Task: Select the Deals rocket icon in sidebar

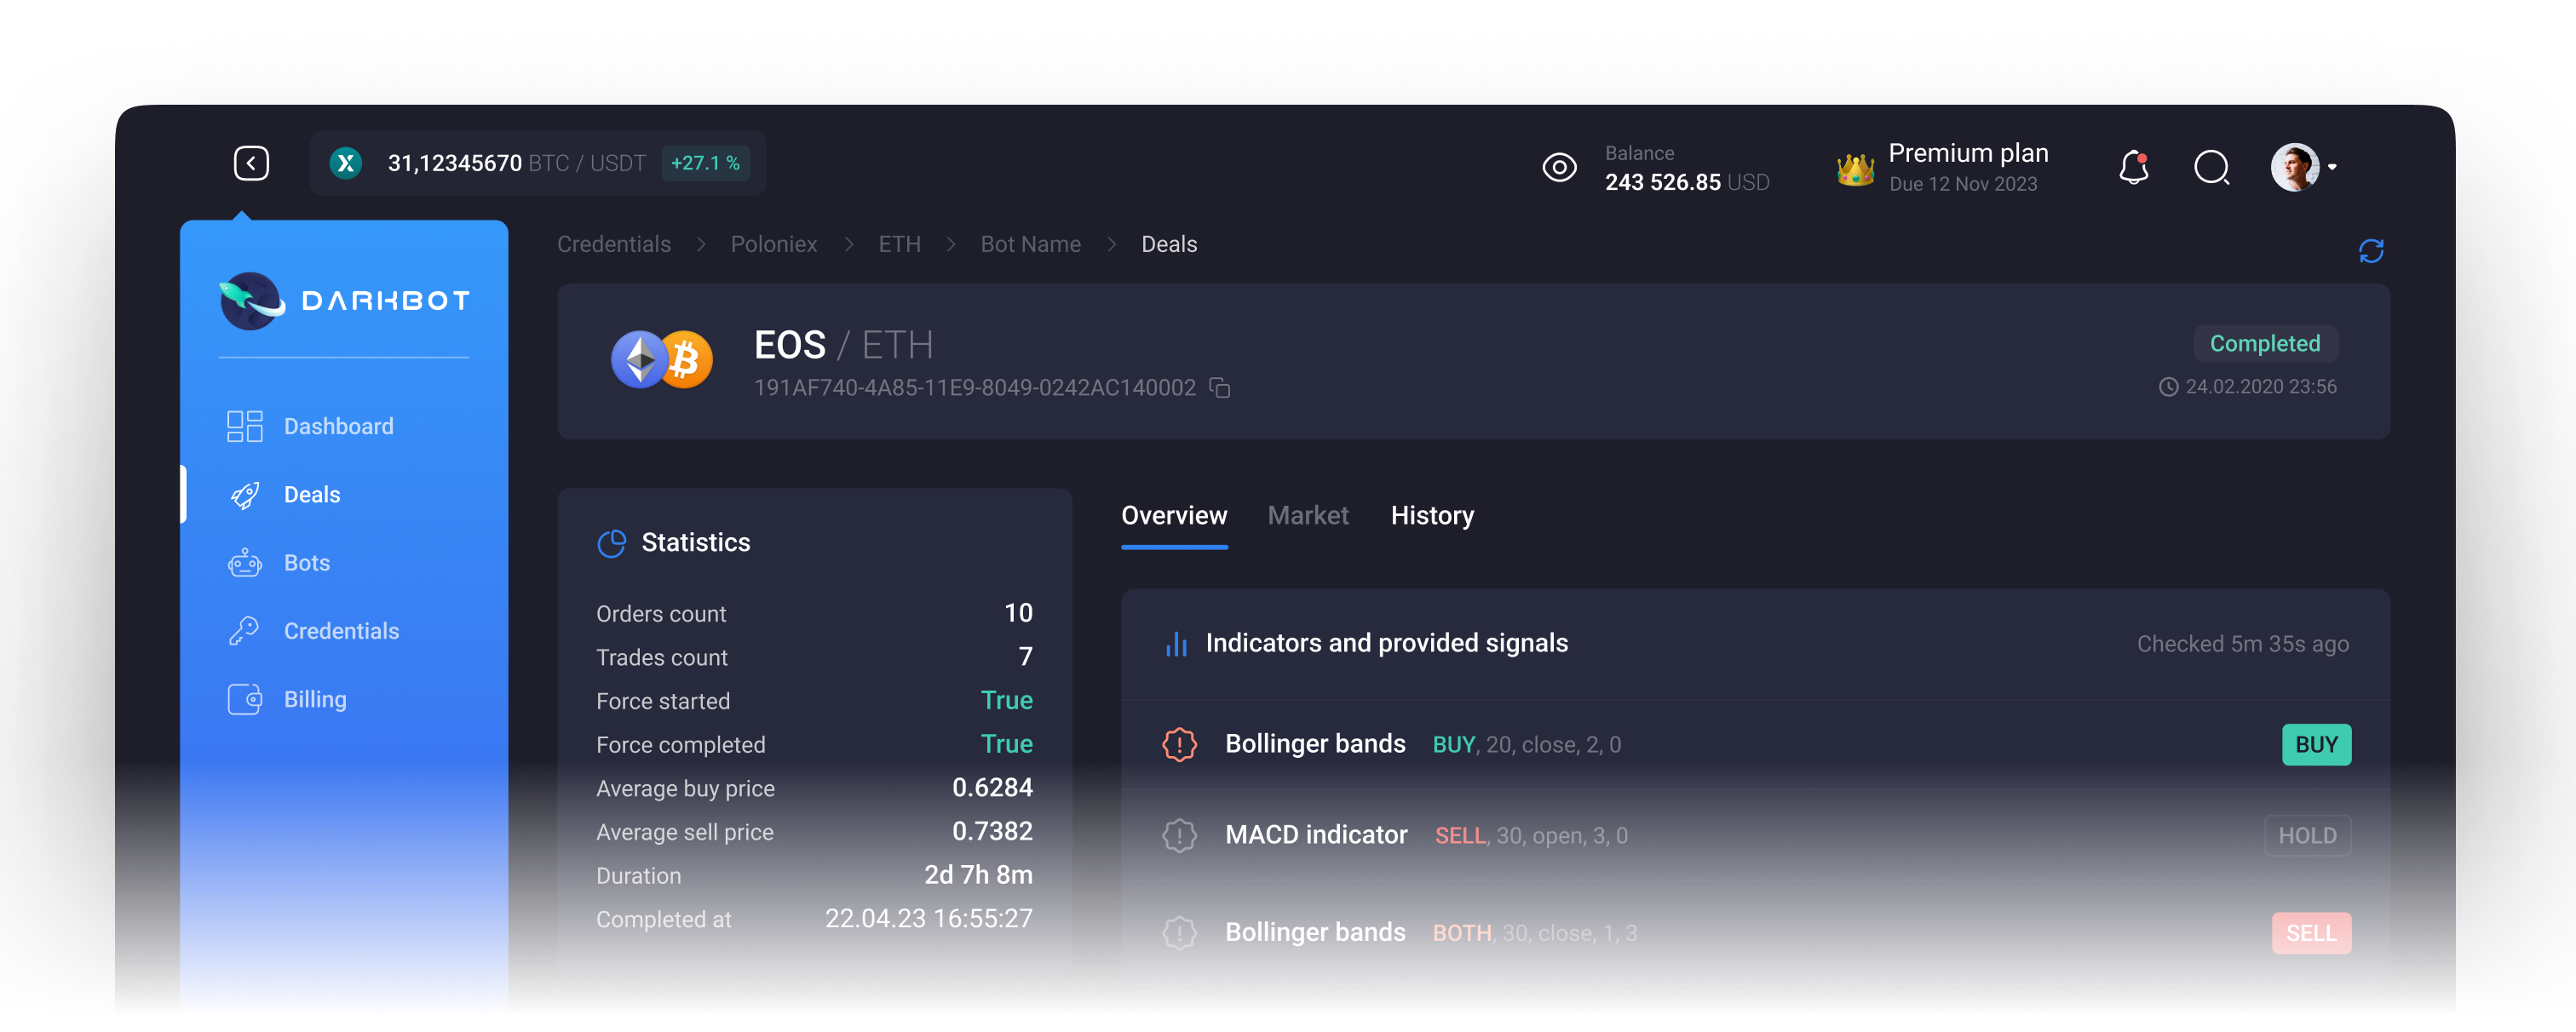Action: tap(244, 494)
